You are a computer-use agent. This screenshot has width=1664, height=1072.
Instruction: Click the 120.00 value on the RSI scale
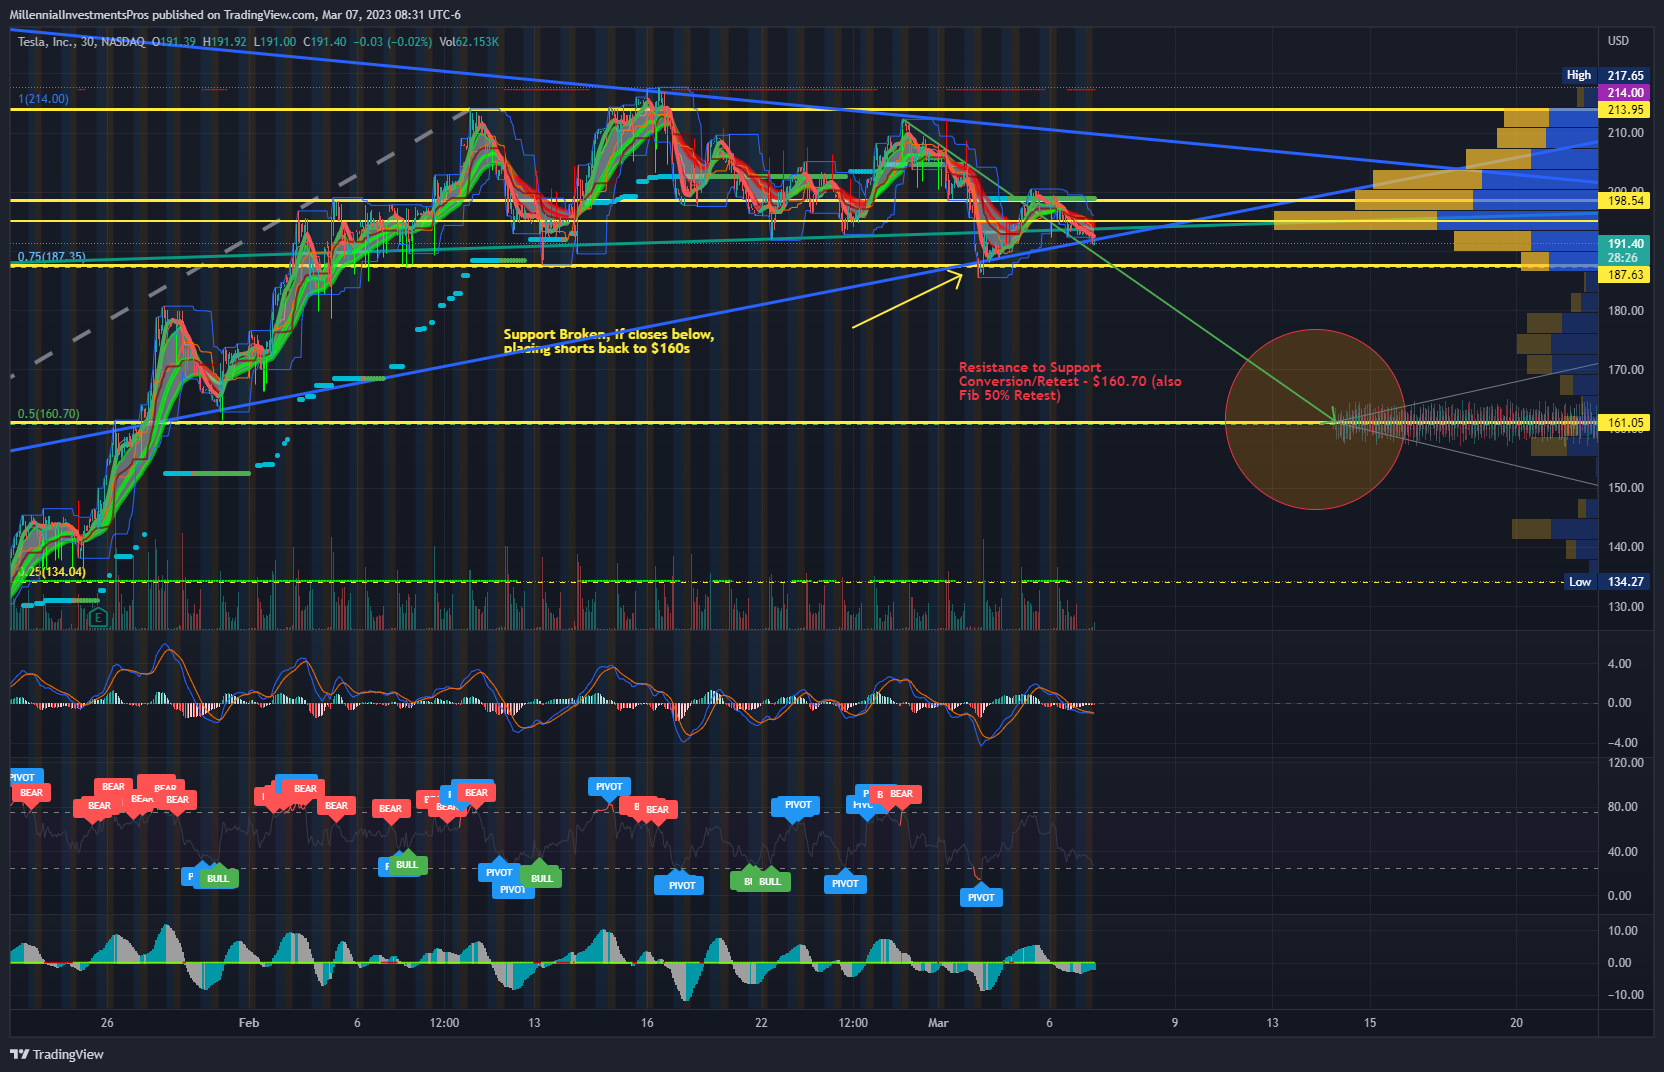pos(1625,763)
